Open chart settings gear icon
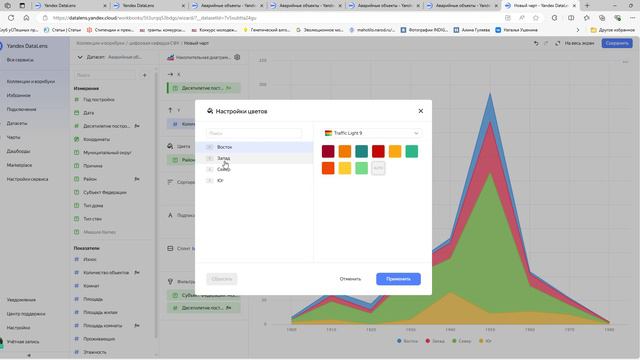Viewport: 640px width, 360px height. pos(237,57)
